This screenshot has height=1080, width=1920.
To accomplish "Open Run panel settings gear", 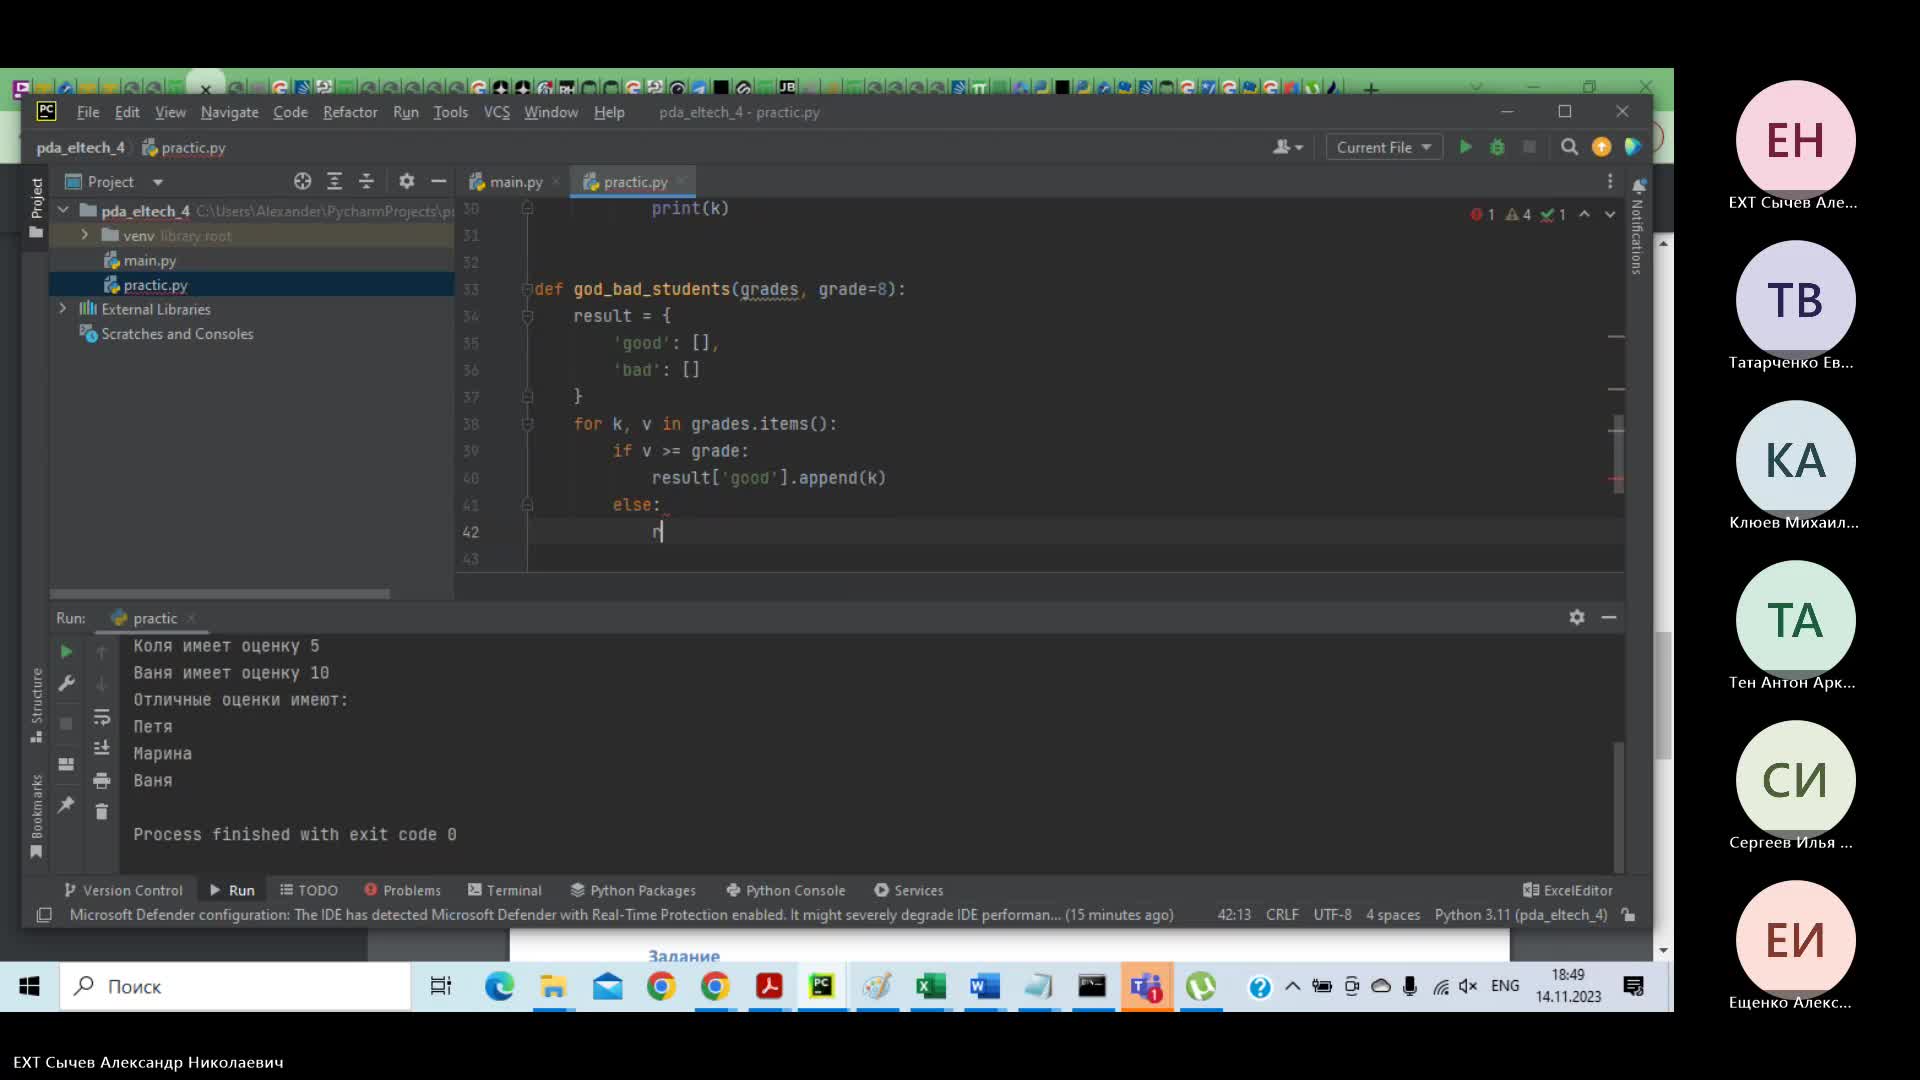I will [1577, 617].
